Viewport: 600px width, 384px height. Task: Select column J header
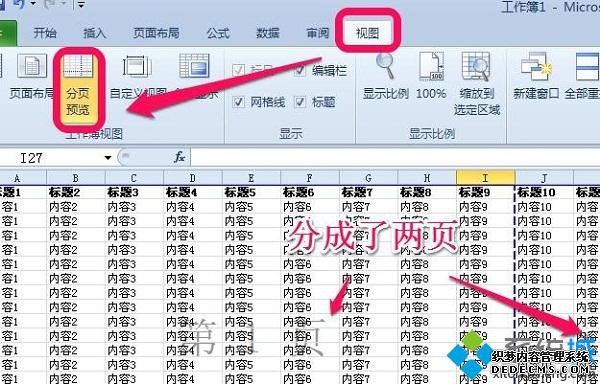click(x=544, y=178)
